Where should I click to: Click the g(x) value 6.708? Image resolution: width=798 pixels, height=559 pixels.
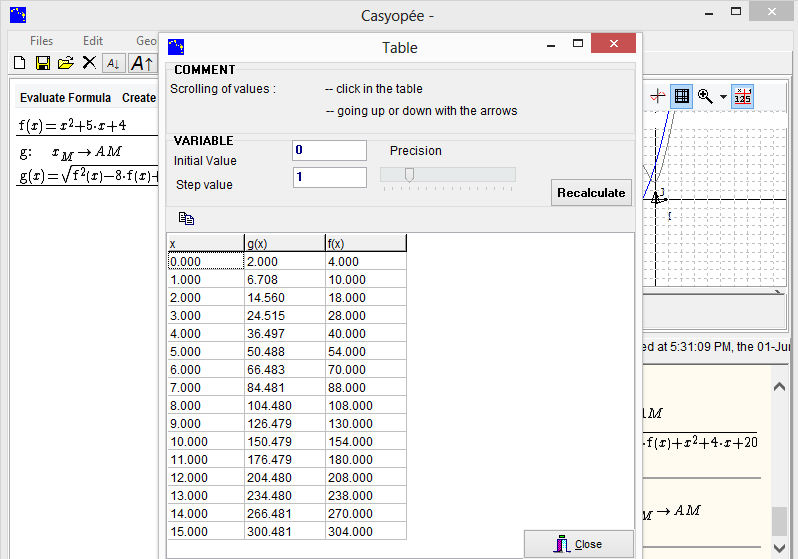pos(284,280)
